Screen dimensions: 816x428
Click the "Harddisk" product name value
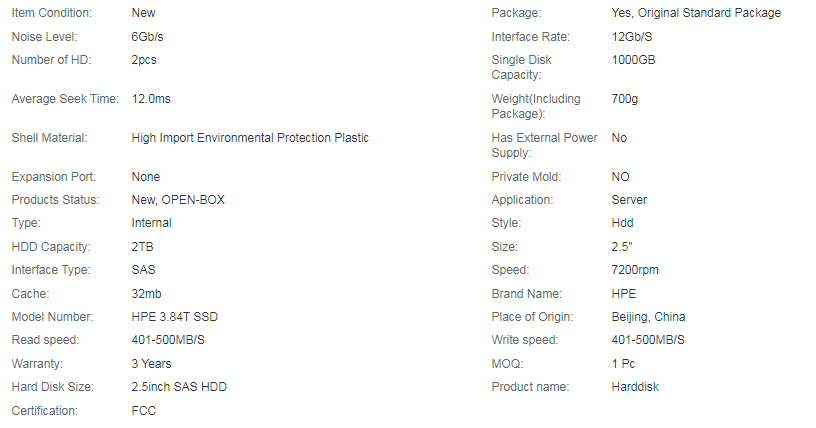tap(635, 387)
